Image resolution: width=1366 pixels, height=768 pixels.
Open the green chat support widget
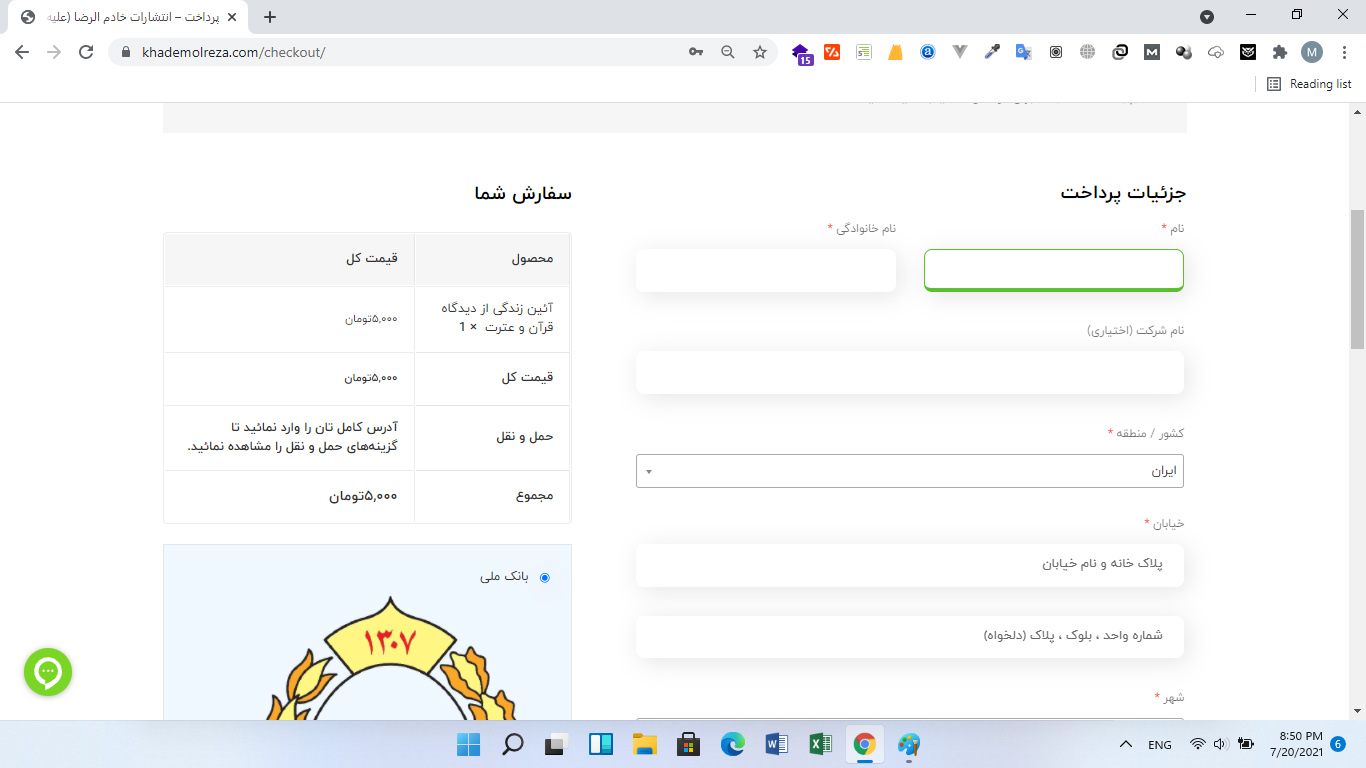coord(47,672)
